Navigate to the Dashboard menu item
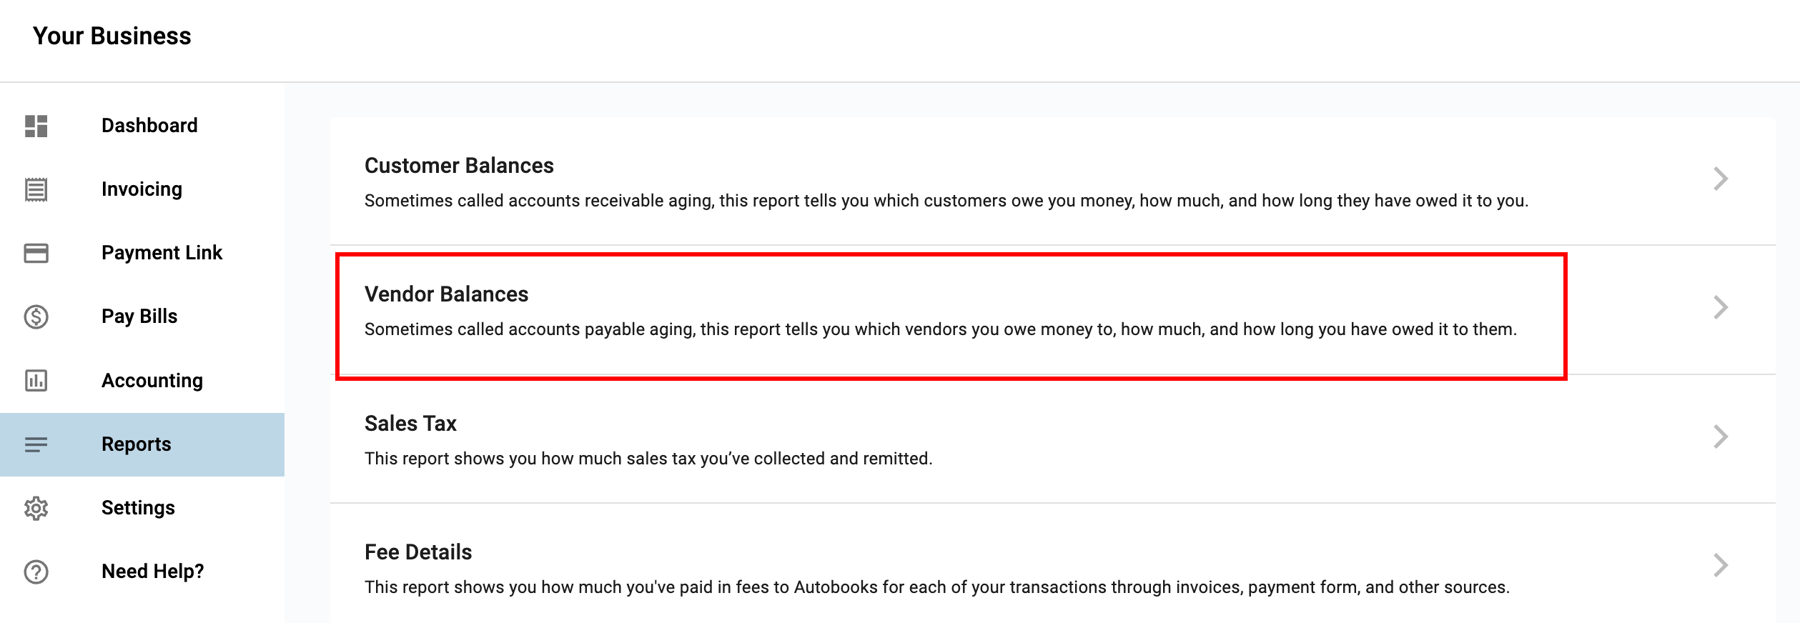This screenshot has height=623, width=1800. (x=148, y=125)
